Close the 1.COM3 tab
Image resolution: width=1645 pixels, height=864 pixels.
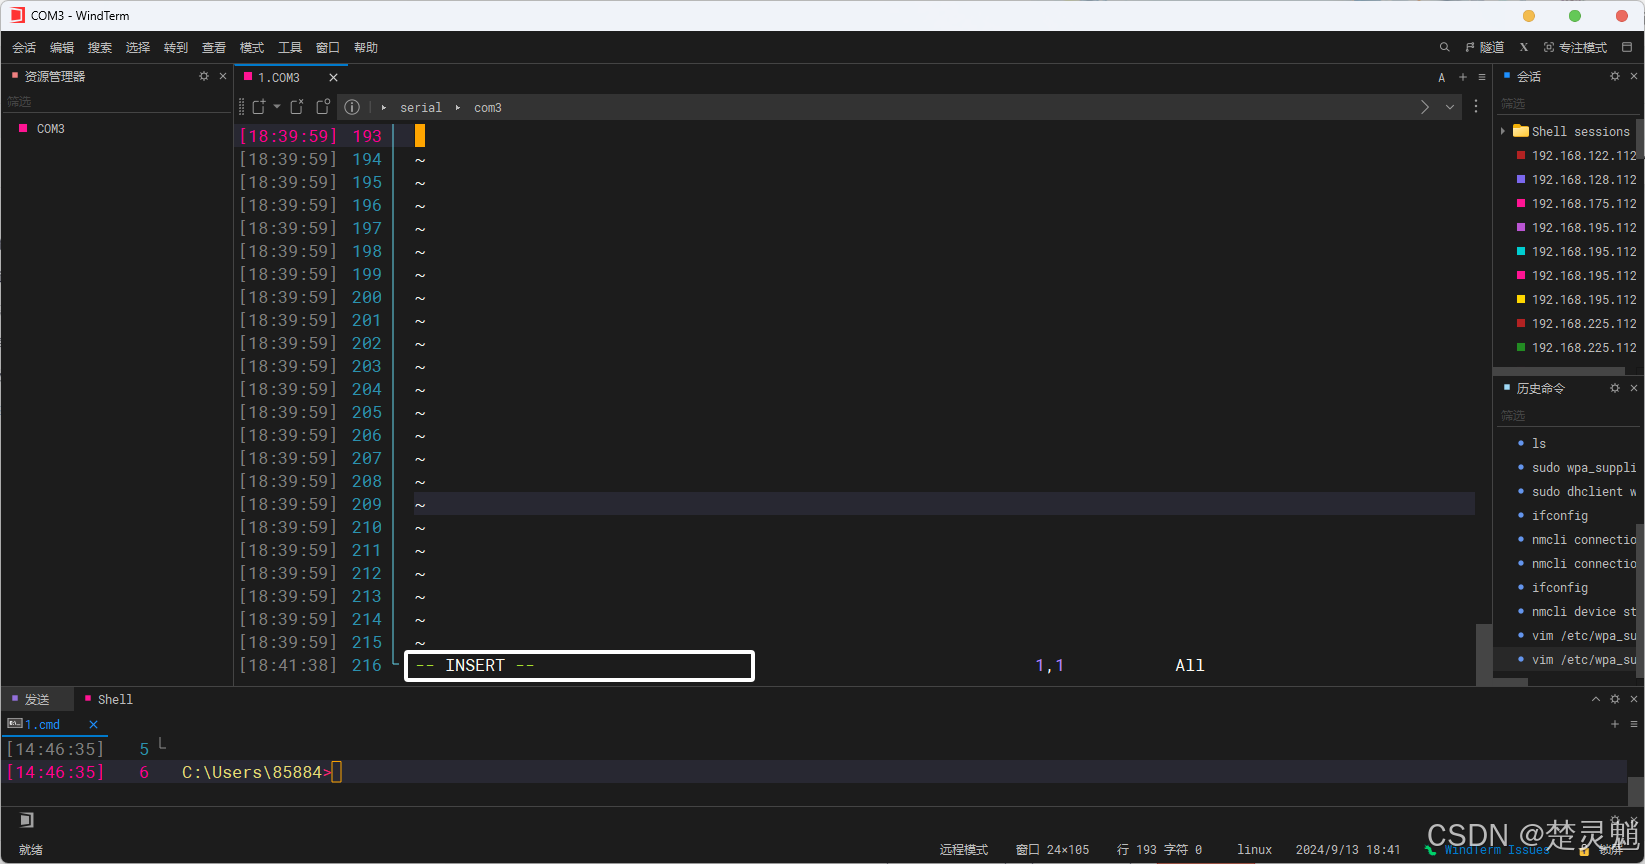click(333, 77)
